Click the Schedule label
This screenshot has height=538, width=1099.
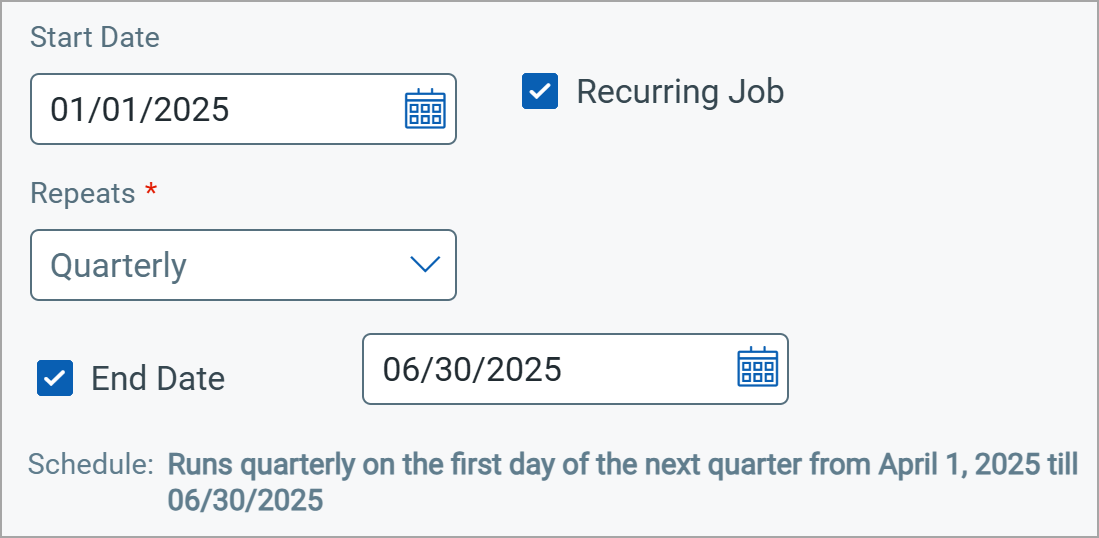[90, 464]
